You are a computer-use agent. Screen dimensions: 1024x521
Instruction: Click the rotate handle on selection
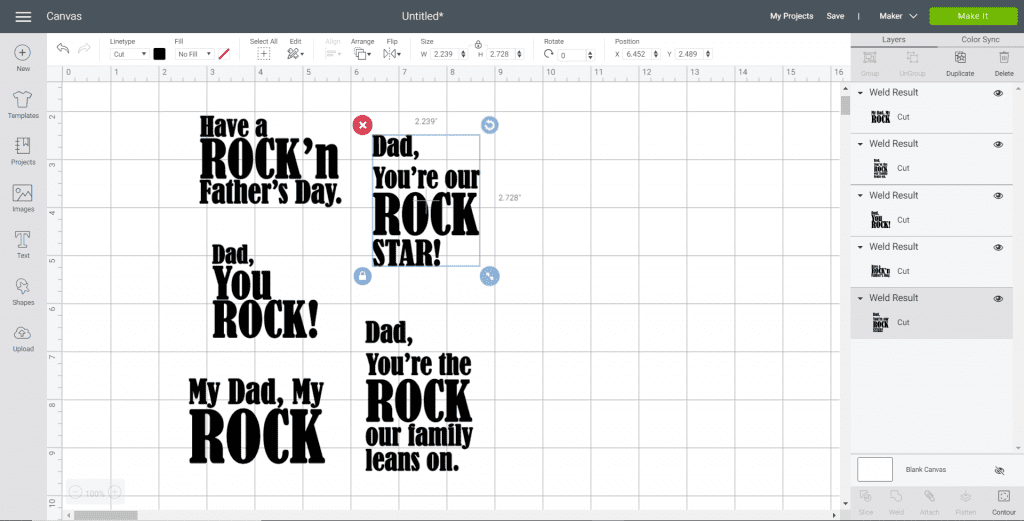tap(490, 125)
